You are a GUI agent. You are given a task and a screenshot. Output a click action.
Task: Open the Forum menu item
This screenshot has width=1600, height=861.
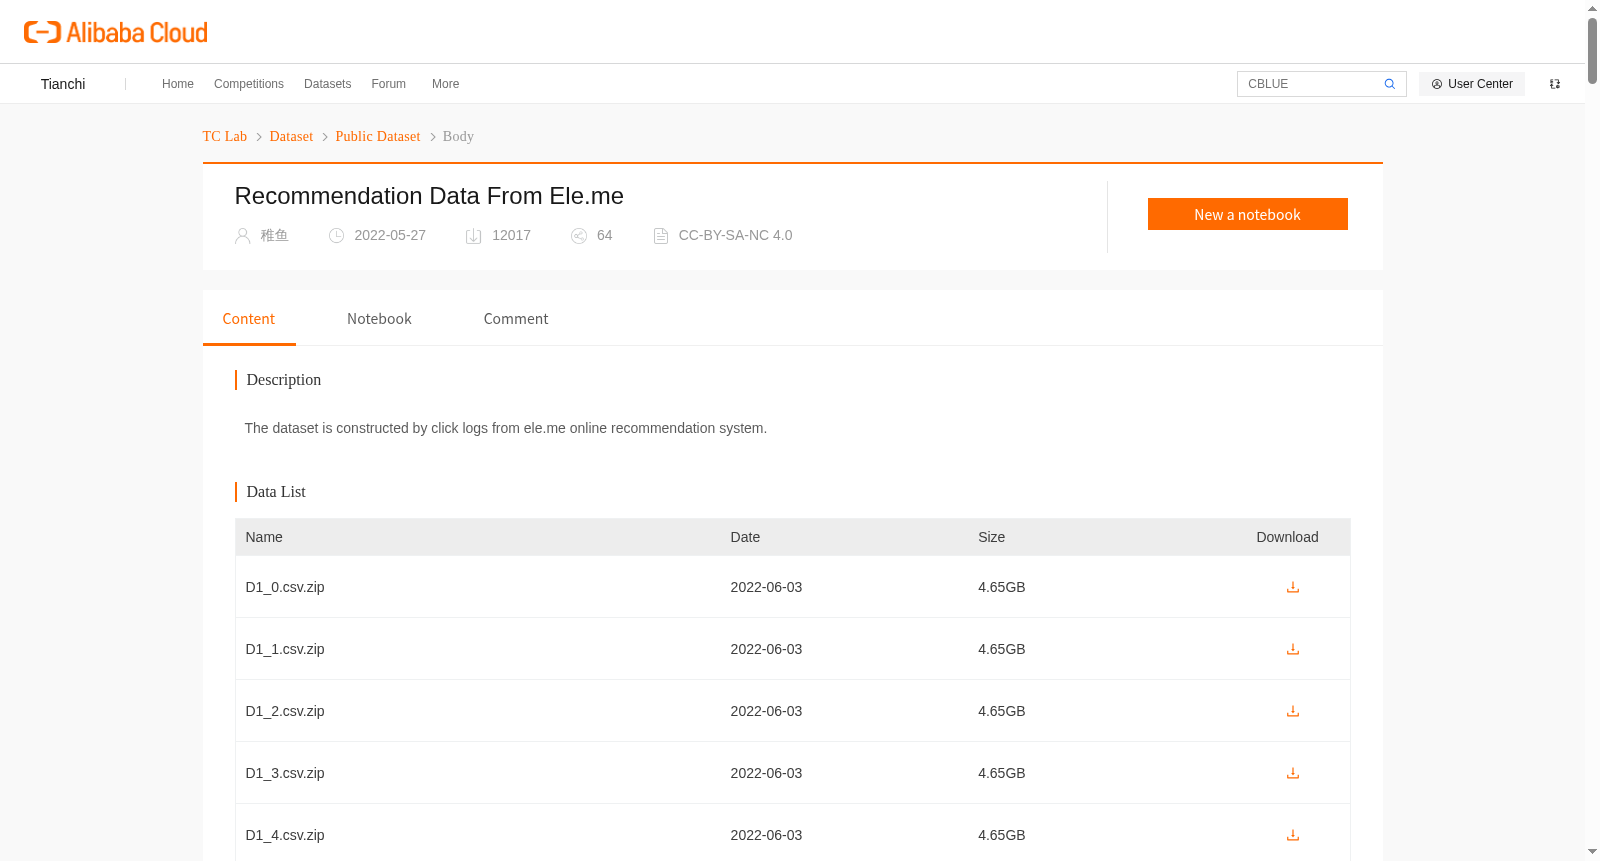point(389,84)
